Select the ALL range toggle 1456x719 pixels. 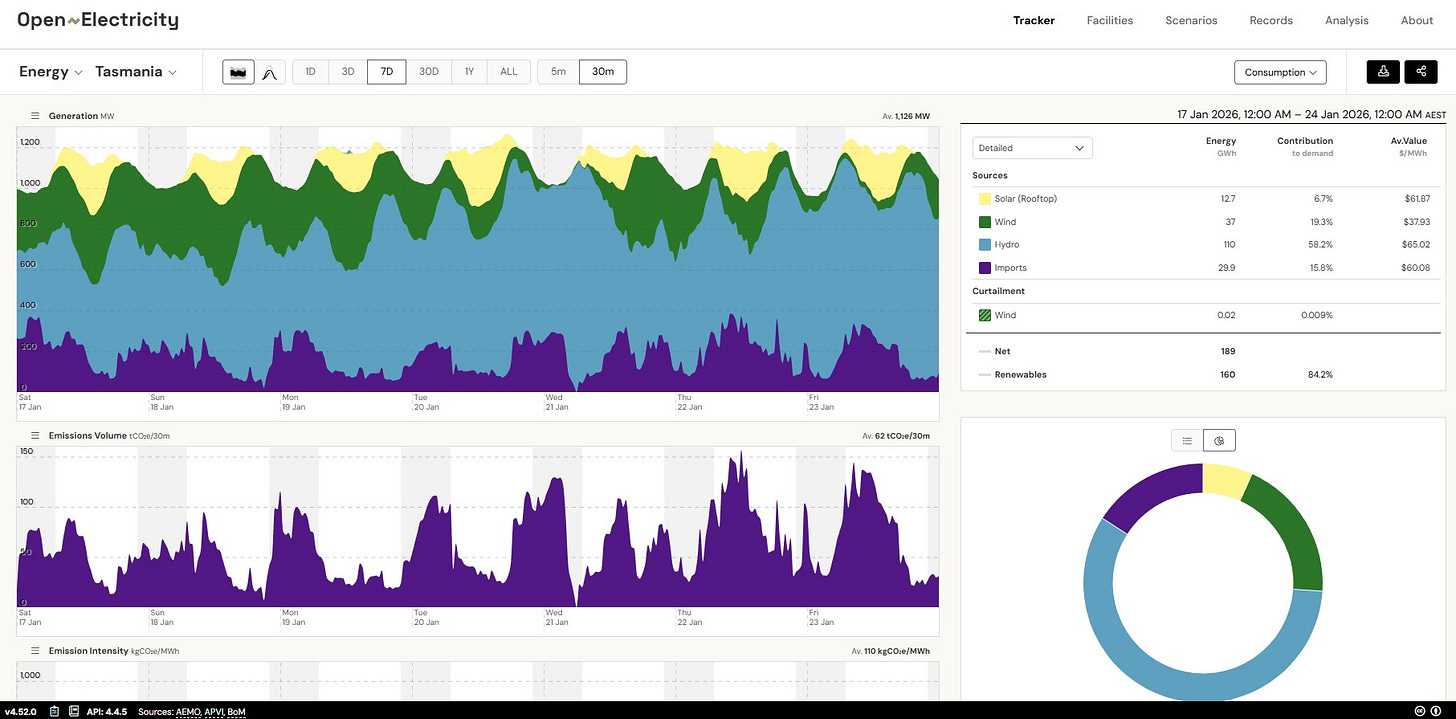(509, 72)
